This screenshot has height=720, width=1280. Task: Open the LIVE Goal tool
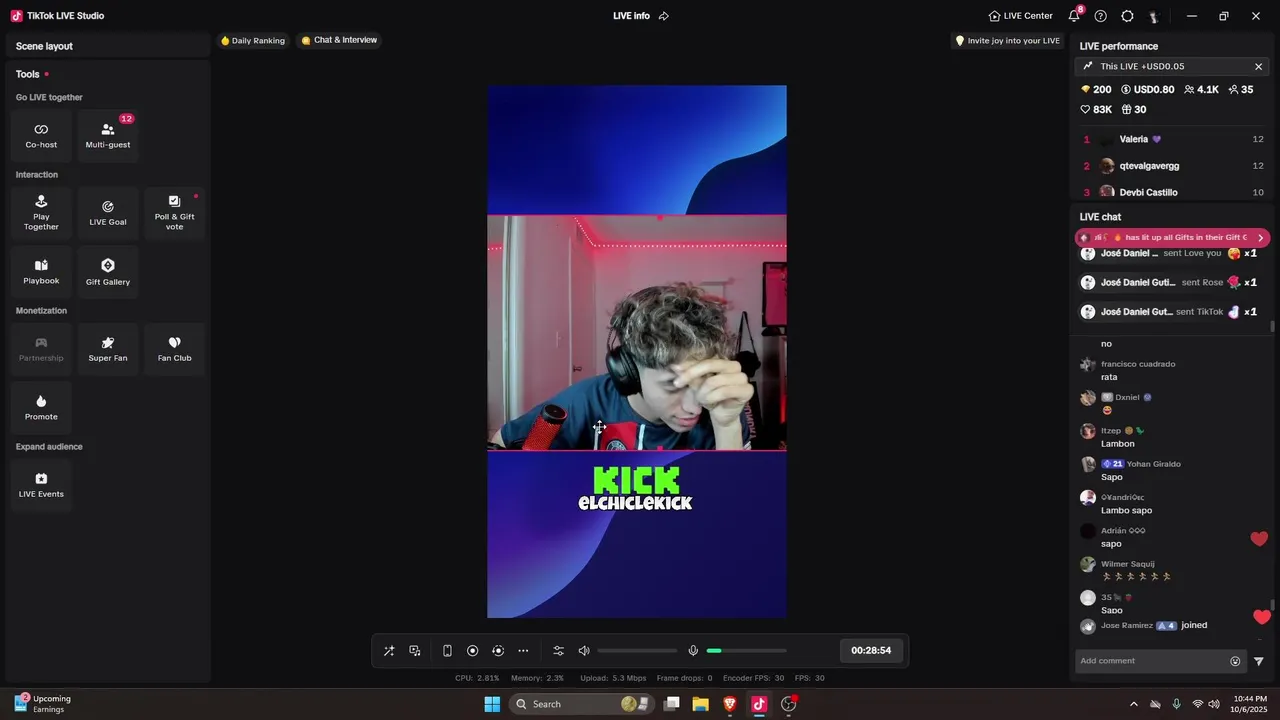108,213
